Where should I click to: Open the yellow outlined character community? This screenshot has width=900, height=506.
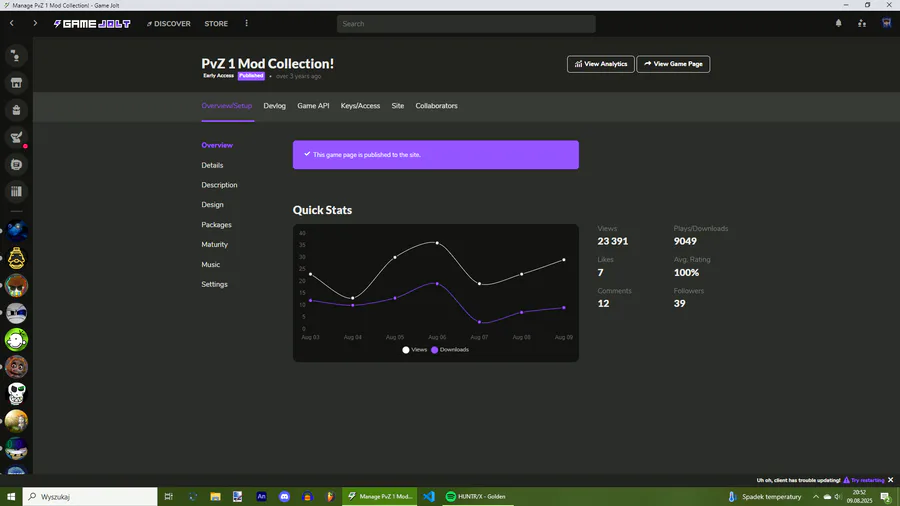[x=16, y=258]
